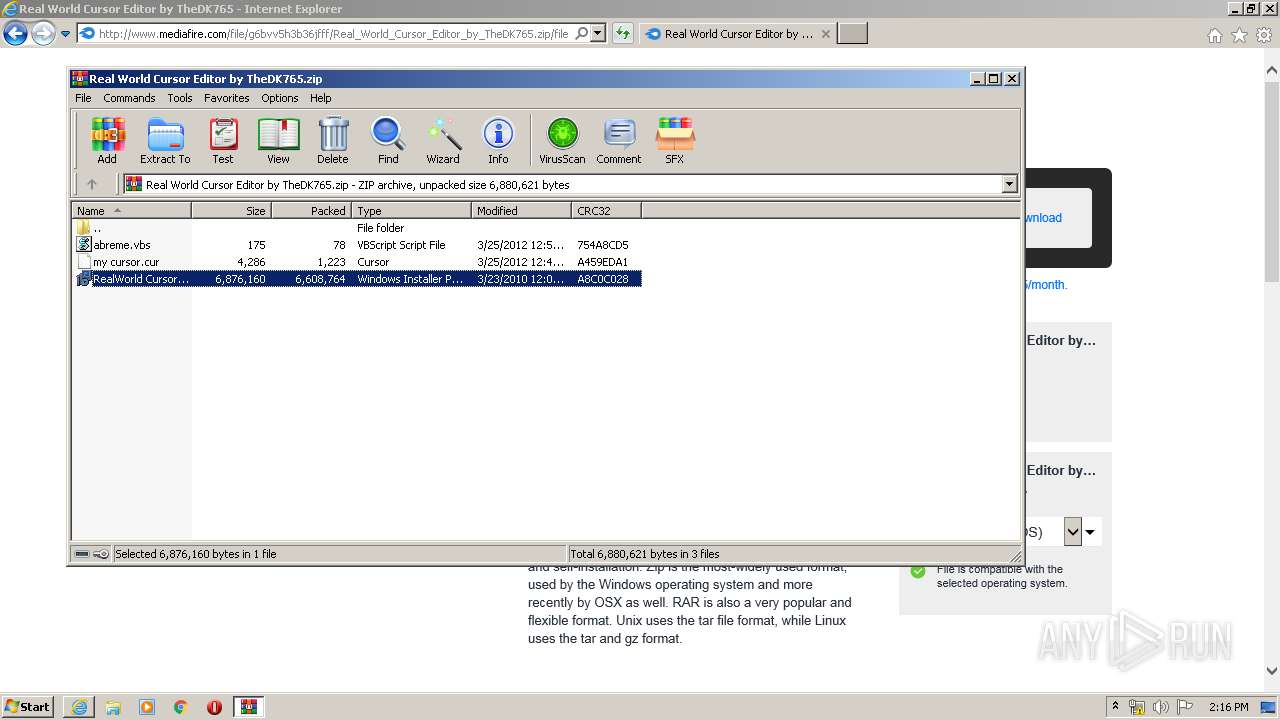Open the media player taskbar icon
The image size is (1280, 720).
point(147,707)
